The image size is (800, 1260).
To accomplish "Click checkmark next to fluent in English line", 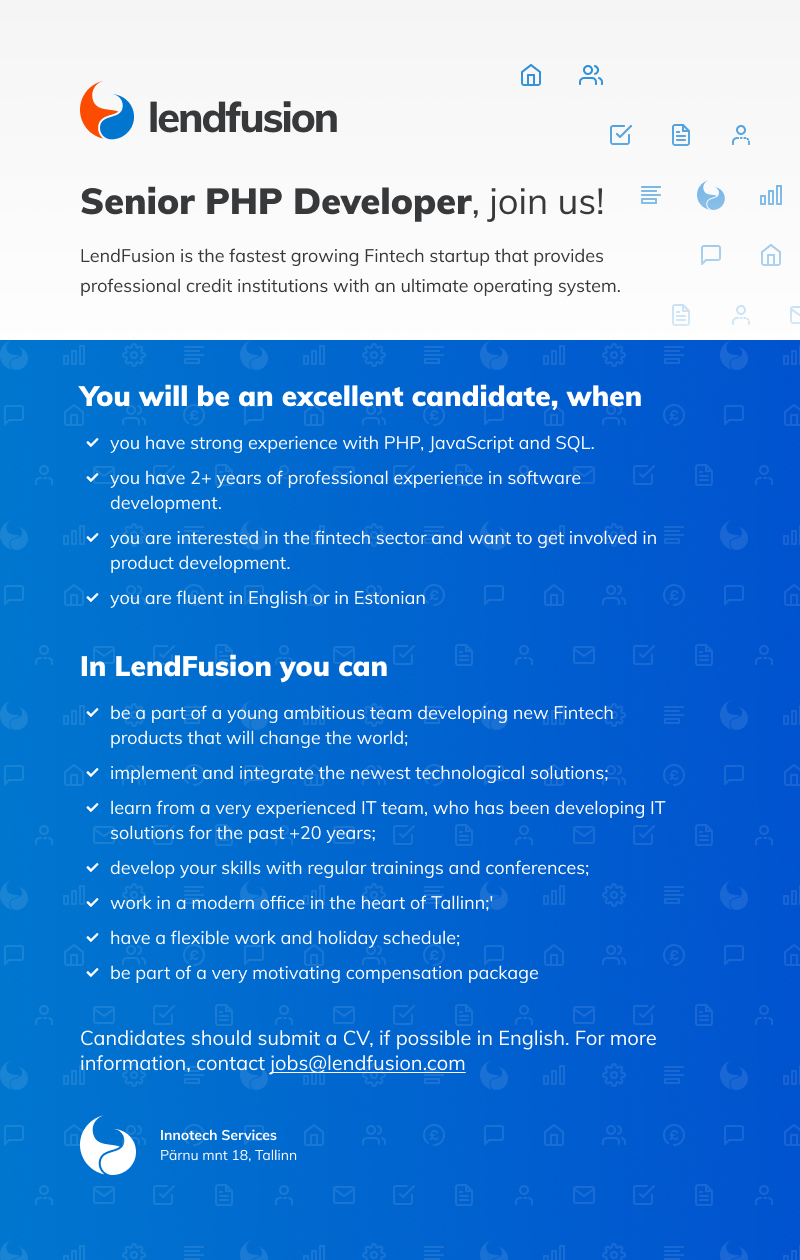I will [92, 598].
